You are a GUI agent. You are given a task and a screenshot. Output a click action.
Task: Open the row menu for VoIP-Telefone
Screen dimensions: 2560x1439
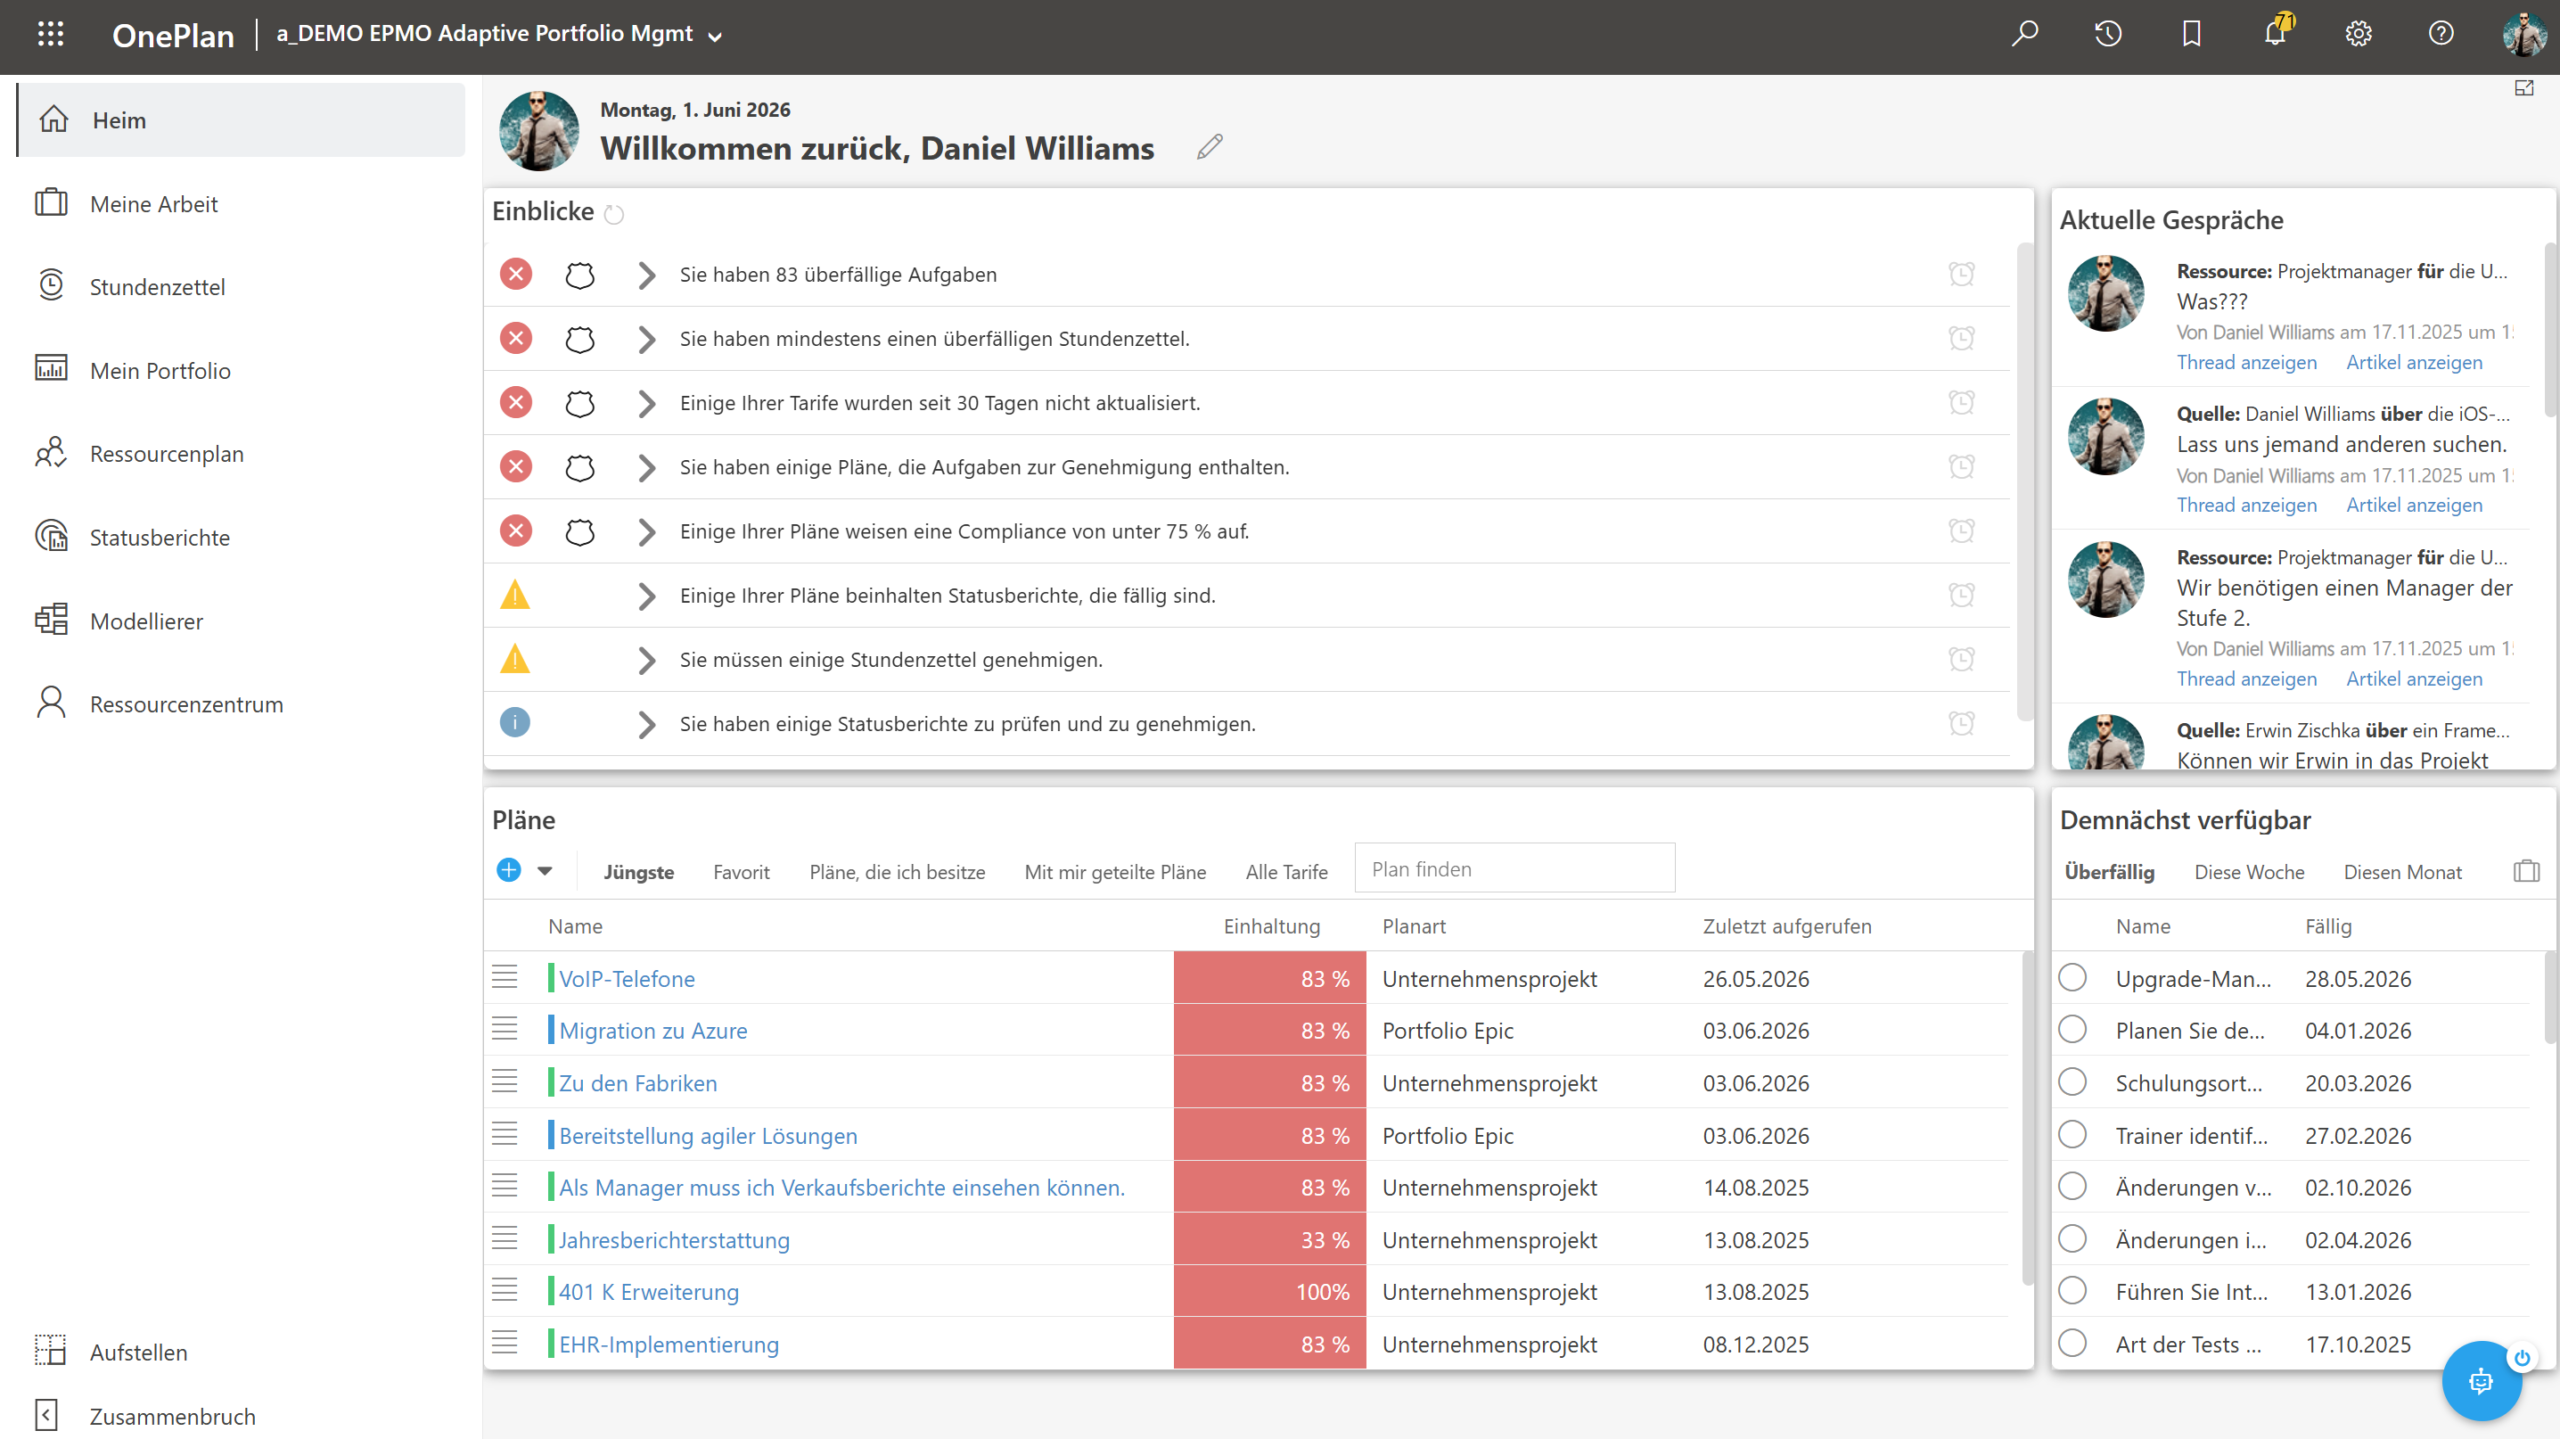coord(505,978)
